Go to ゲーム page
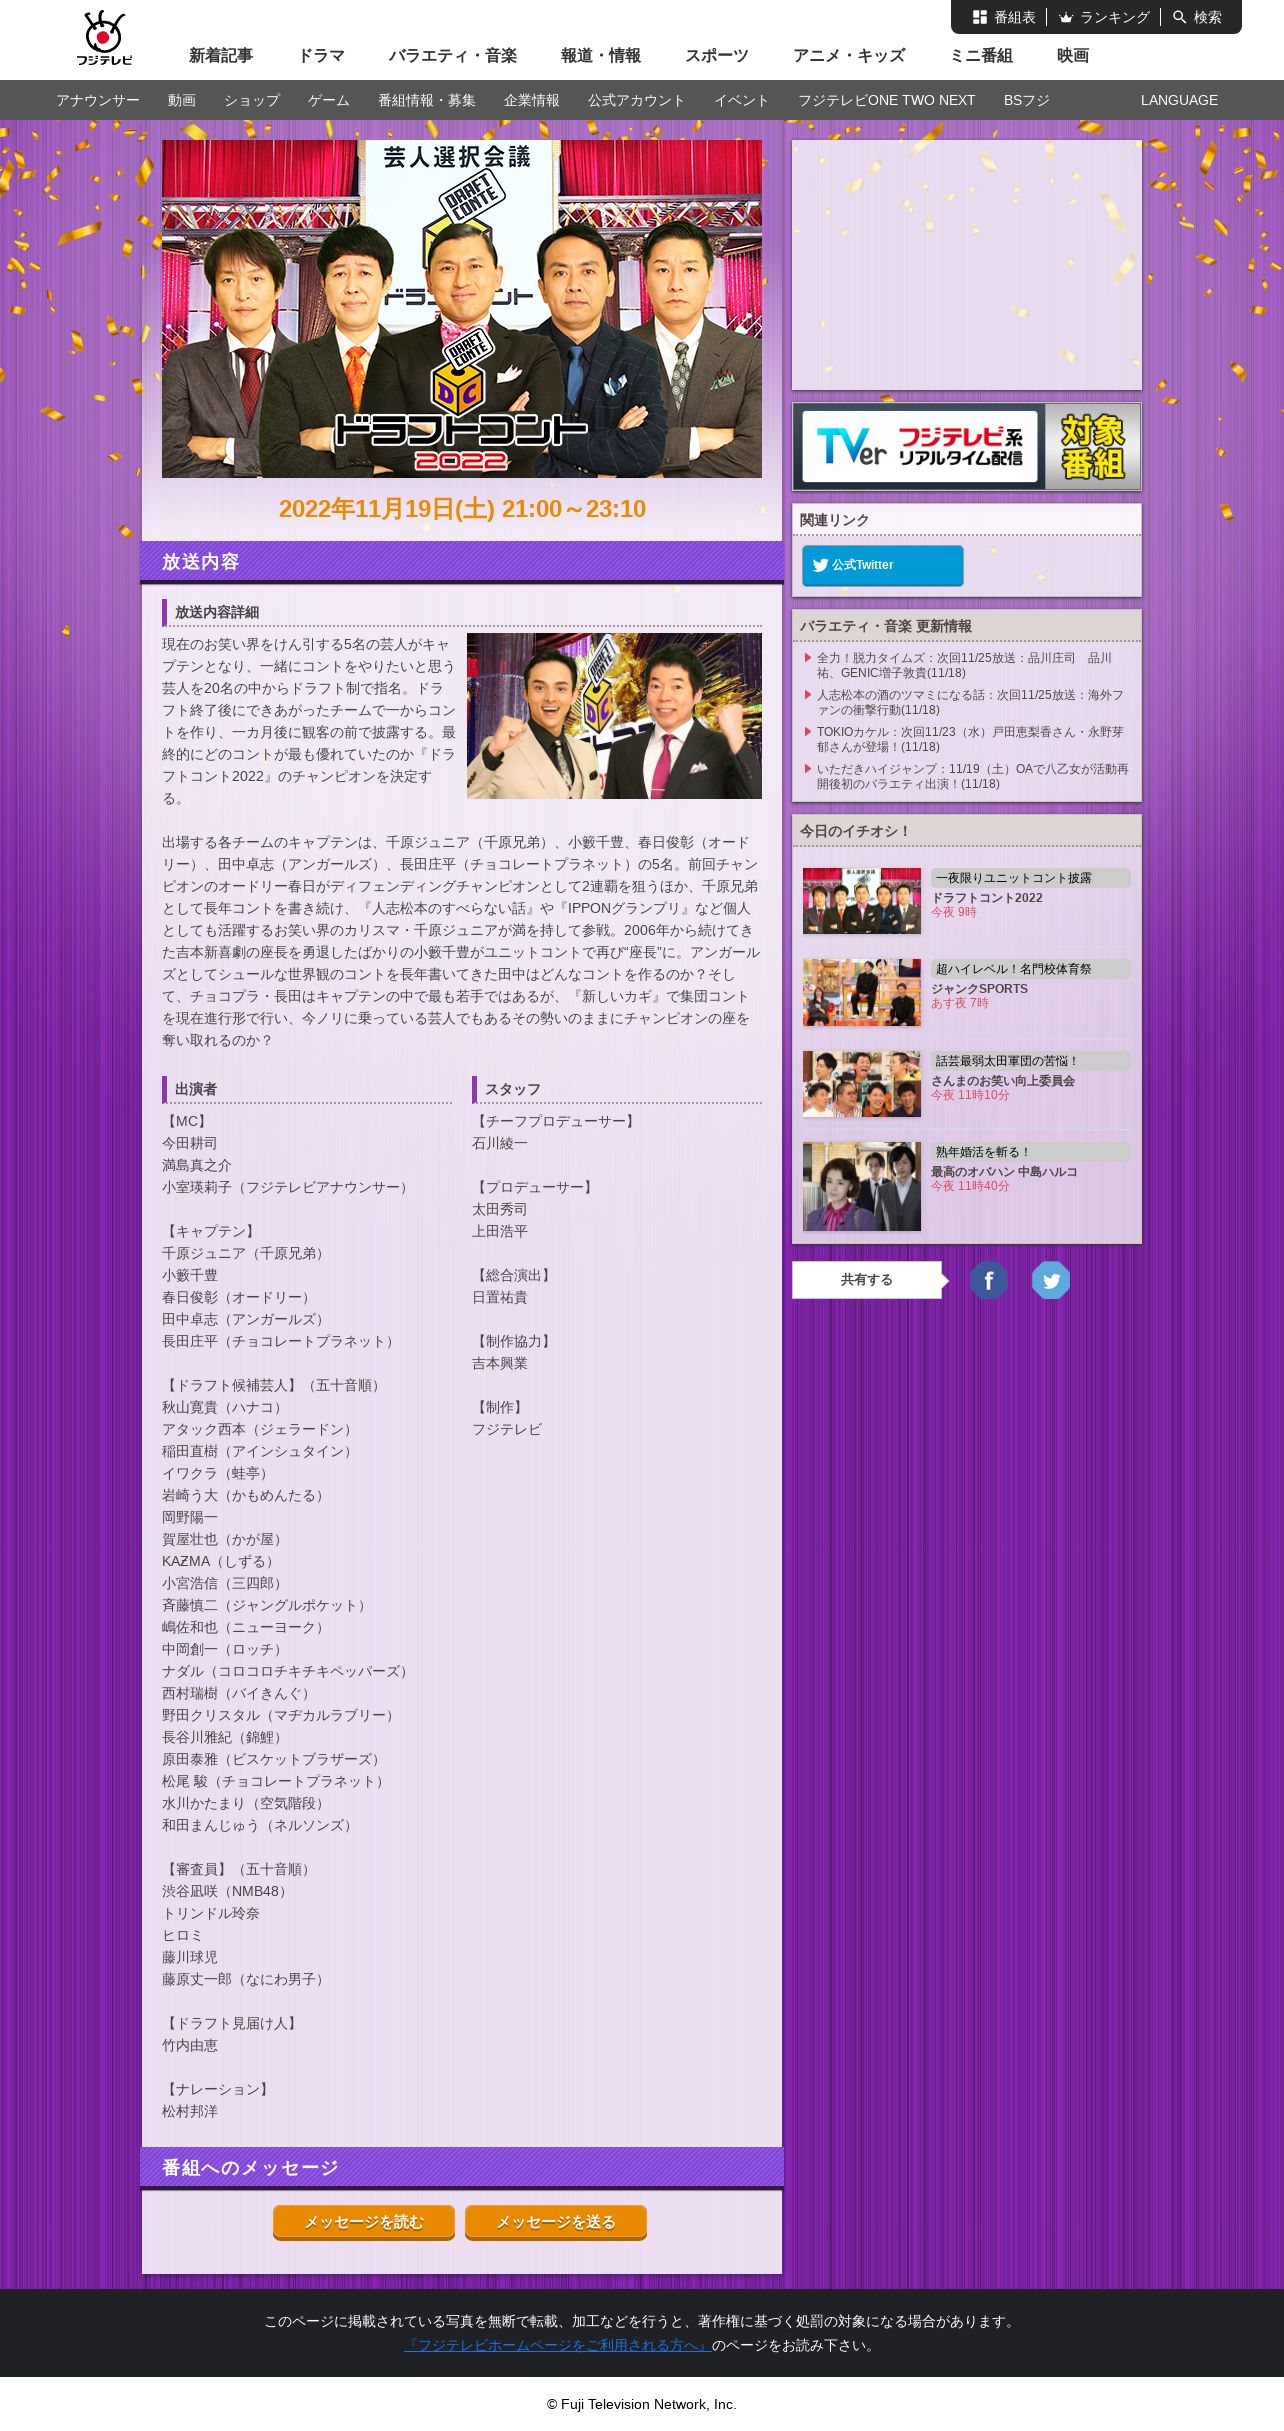1284x2431 pixels. tap(329, 100)
